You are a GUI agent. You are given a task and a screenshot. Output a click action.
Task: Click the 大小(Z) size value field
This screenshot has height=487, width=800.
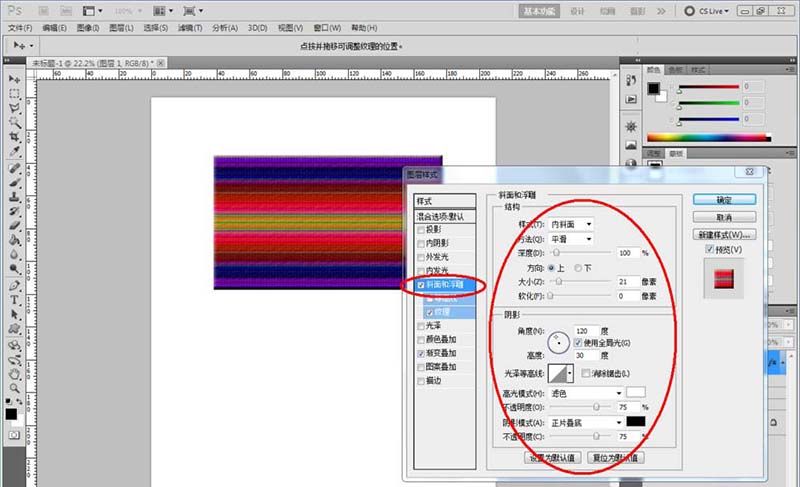point(628,281)
